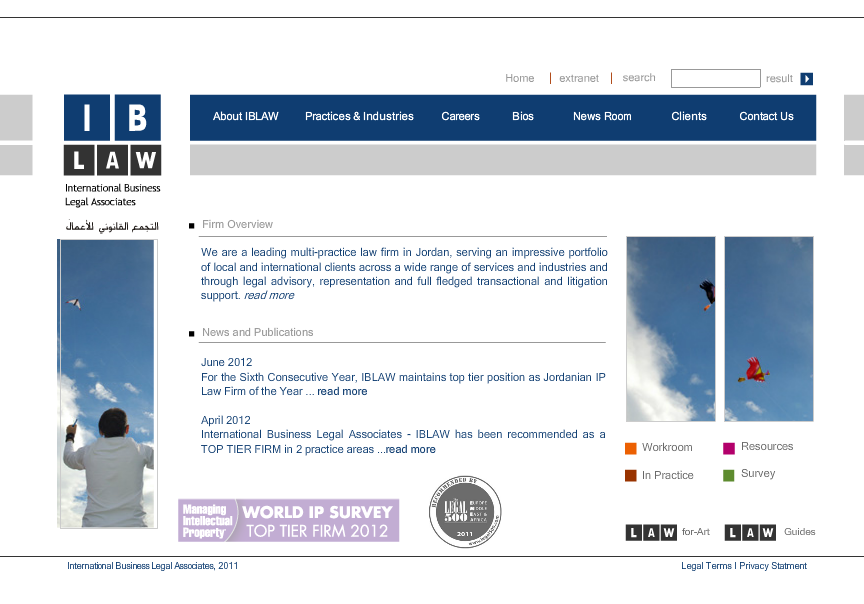Image resolution: width=864 pixels, height=604 pixels.
Task: Open the extranet link
Action: 579,78
